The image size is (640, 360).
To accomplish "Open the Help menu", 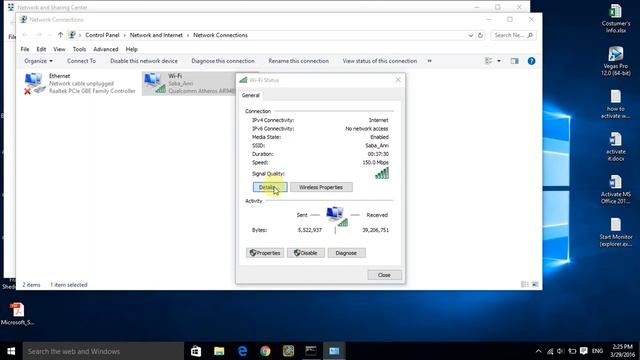I will pos(131,49).
